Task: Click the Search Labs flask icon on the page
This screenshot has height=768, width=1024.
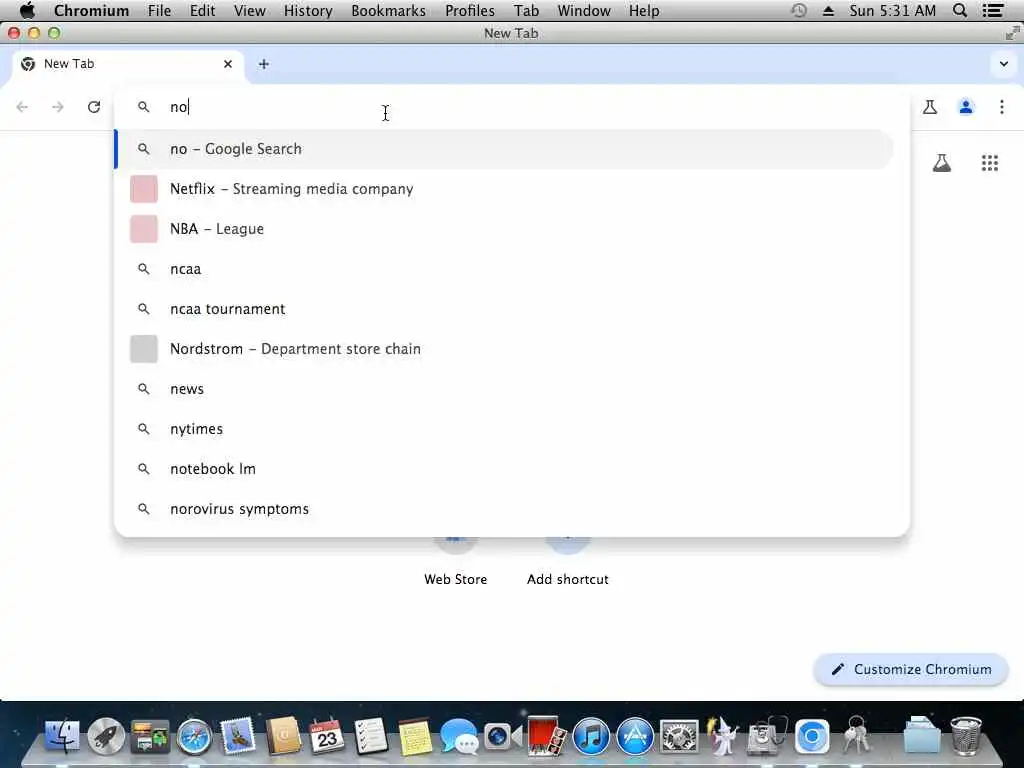Action: (942, 163)
